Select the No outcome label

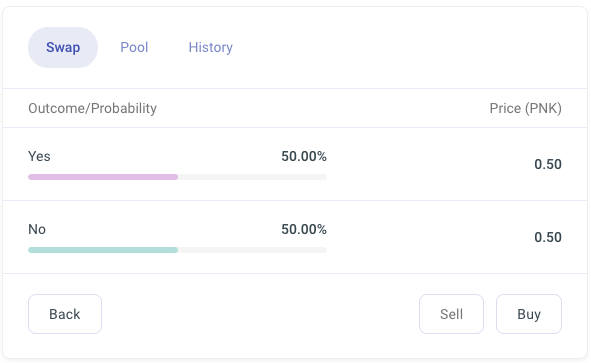click(x=37, y=229)
